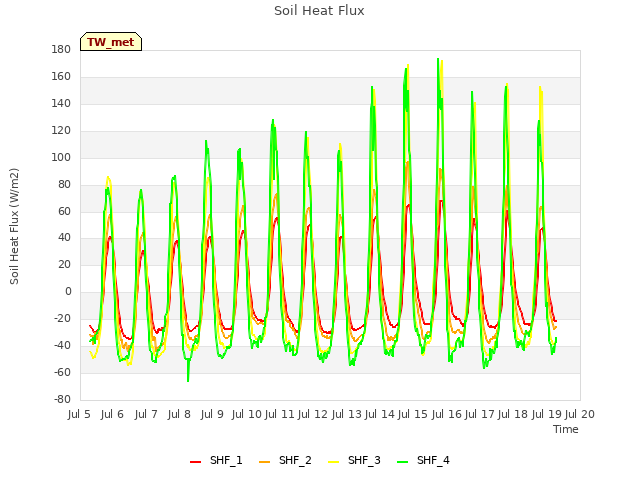Screen dimensions: 640x480
Task: Click the -20 y-axis tick label
Action: click(62, 319)
